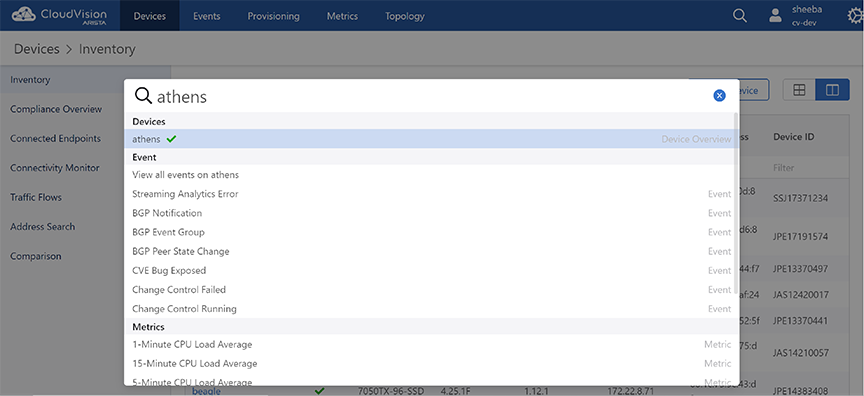The width and height of the screenshot is (864, 396).
Task: Select Streaming Analytics Error event
Action: click(x=431, y=194)
